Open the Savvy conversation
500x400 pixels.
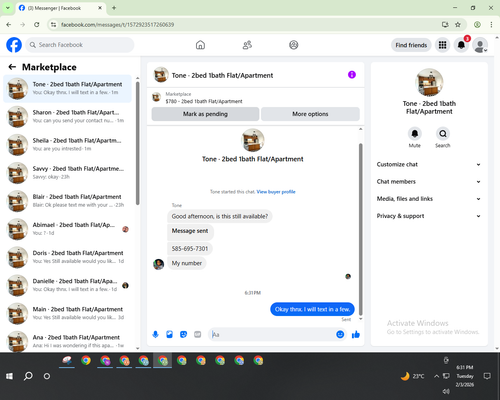point(67,173)
